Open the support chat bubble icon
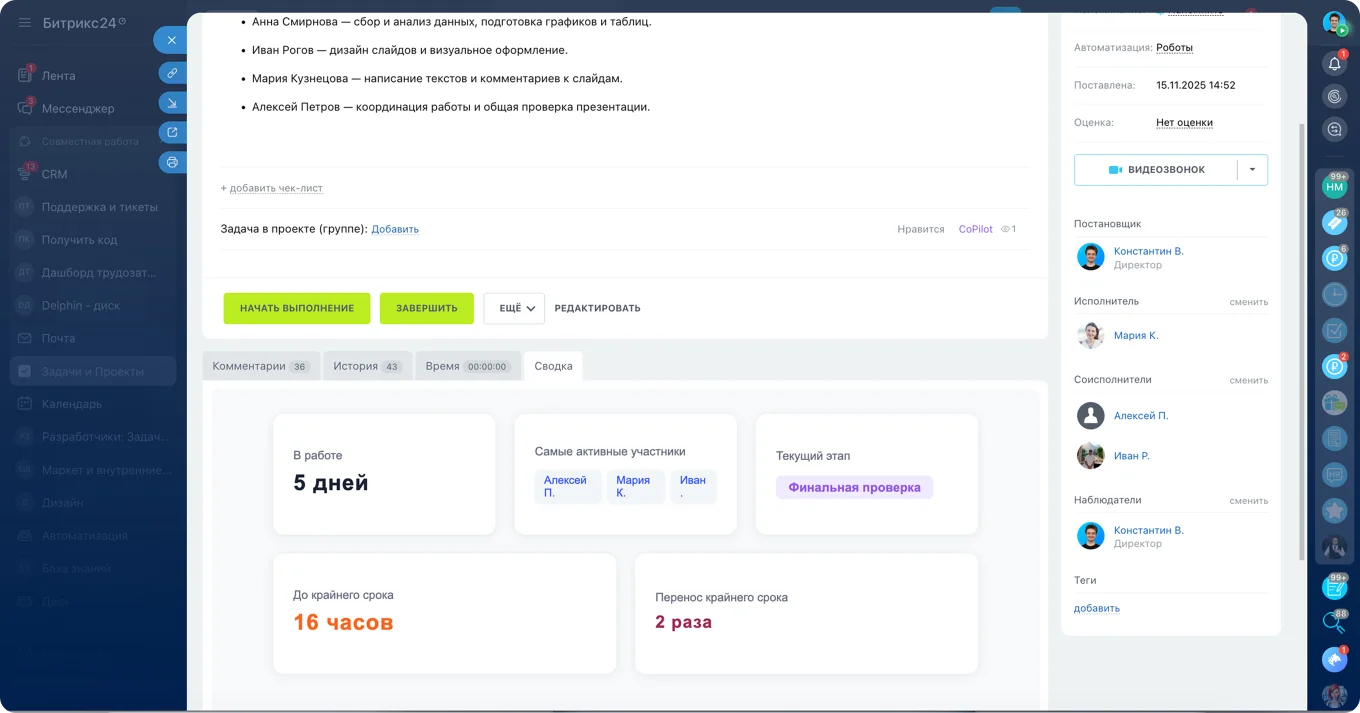 pos(1334,129)
